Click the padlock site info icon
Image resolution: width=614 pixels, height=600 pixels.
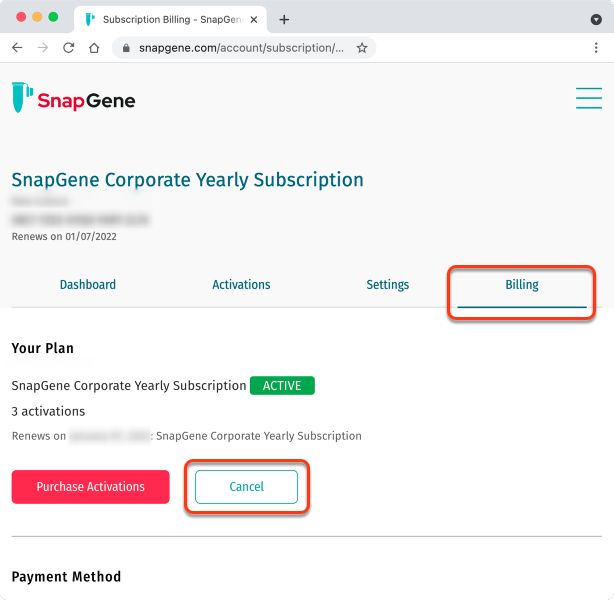coord(126,48)
